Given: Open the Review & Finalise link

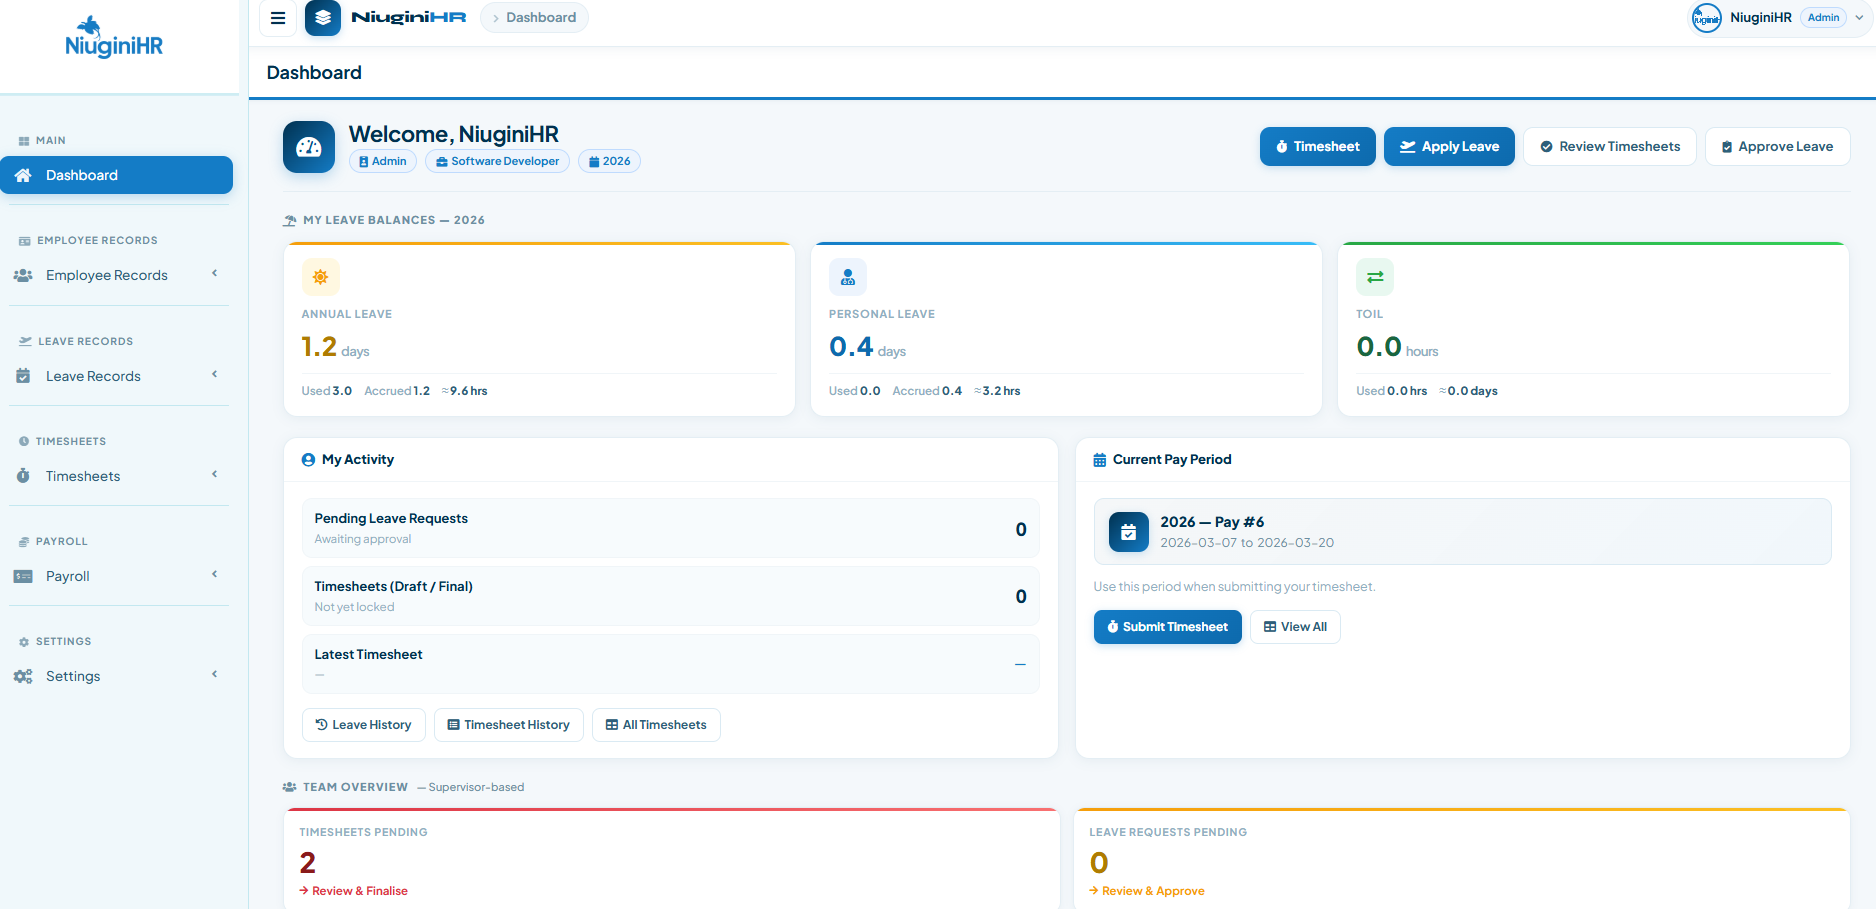Looking at the screenshot, I should click(x=359, y=891).
